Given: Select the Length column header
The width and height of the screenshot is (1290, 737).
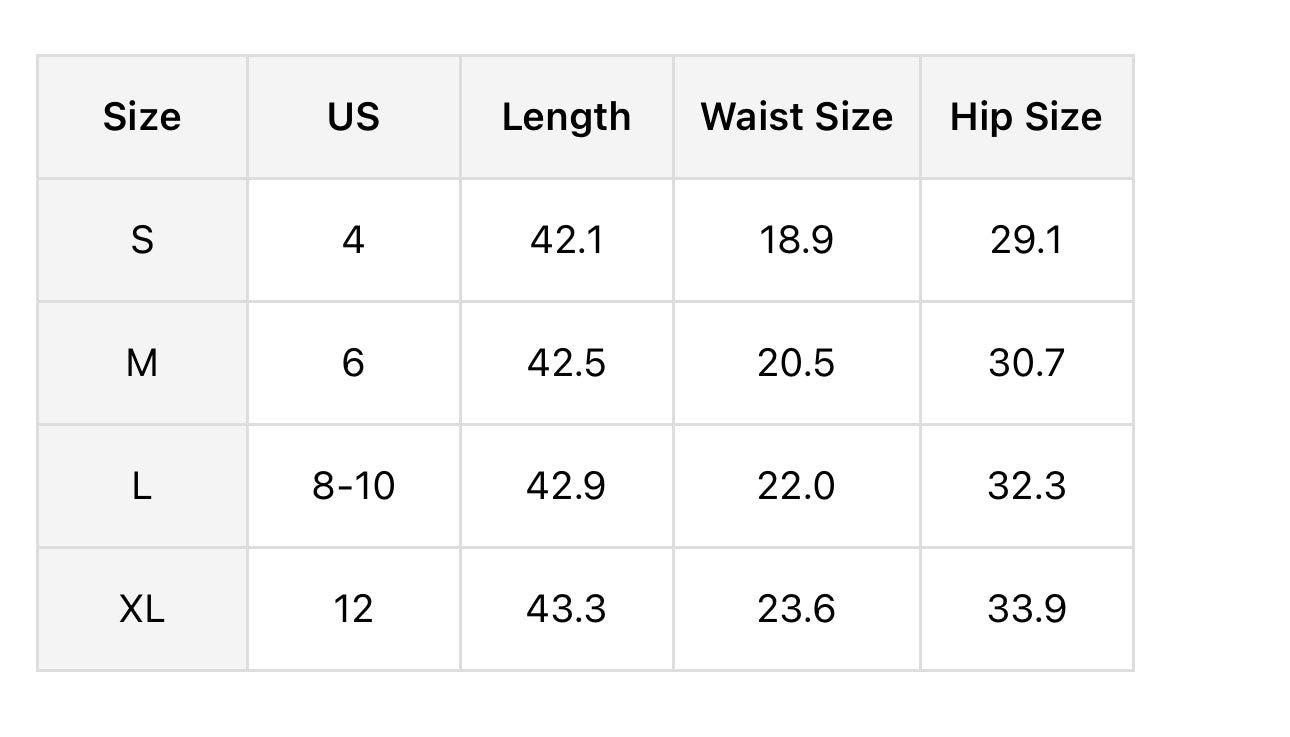Looking at the screenshot, I should click(x=566, y=117).
